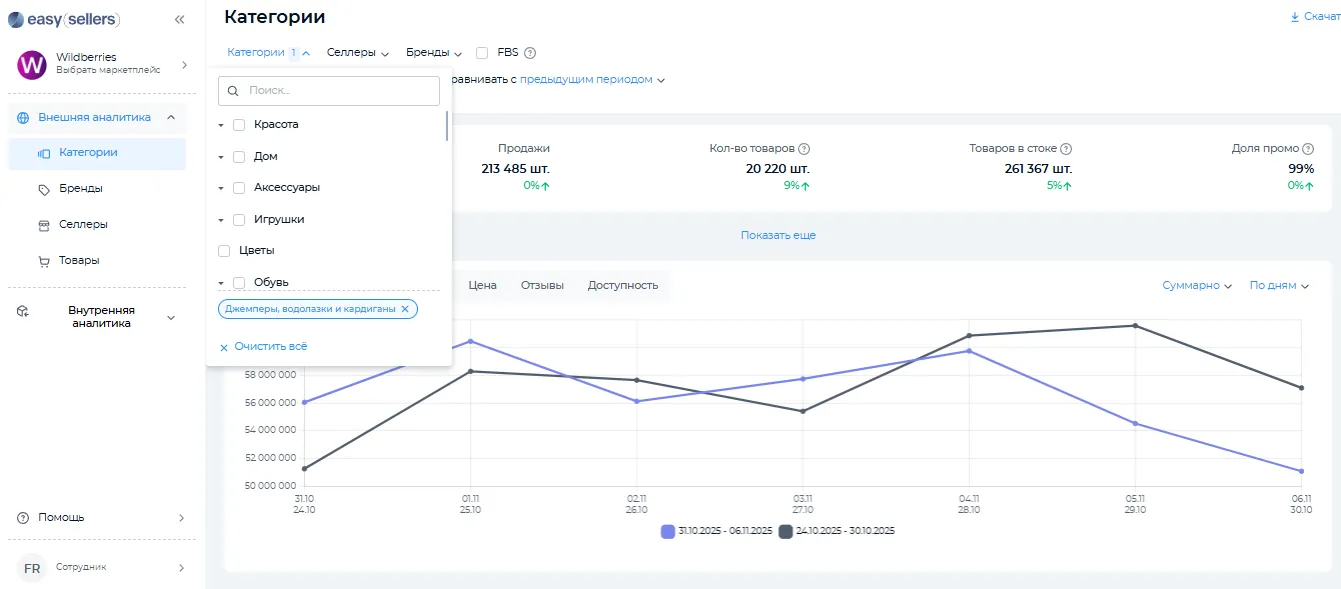Click the Wildberries marketplace logo
Screen dimensions: 1341x589
click(32, 65)
